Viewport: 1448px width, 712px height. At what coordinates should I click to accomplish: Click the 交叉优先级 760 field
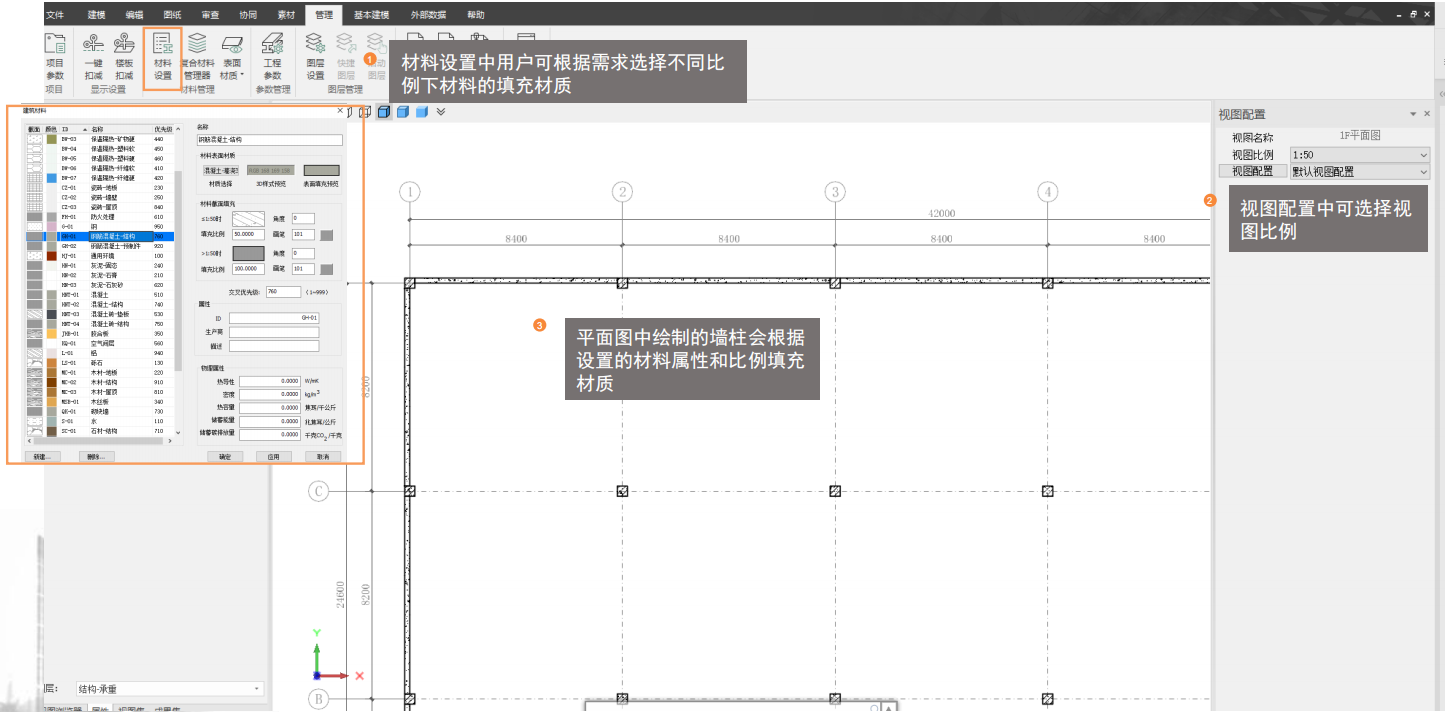283,291
